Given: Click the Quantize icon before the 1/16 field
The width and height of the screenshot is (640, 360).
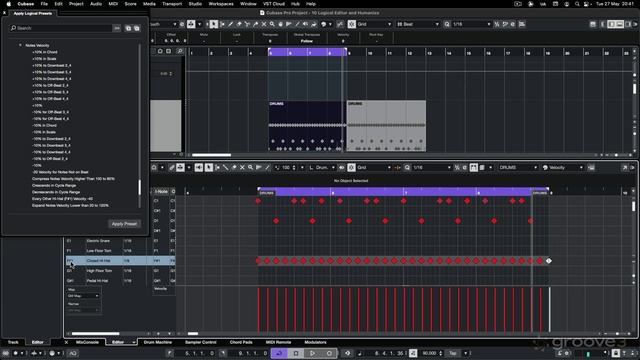Looking at the screenshot, I should click(447, 24).
